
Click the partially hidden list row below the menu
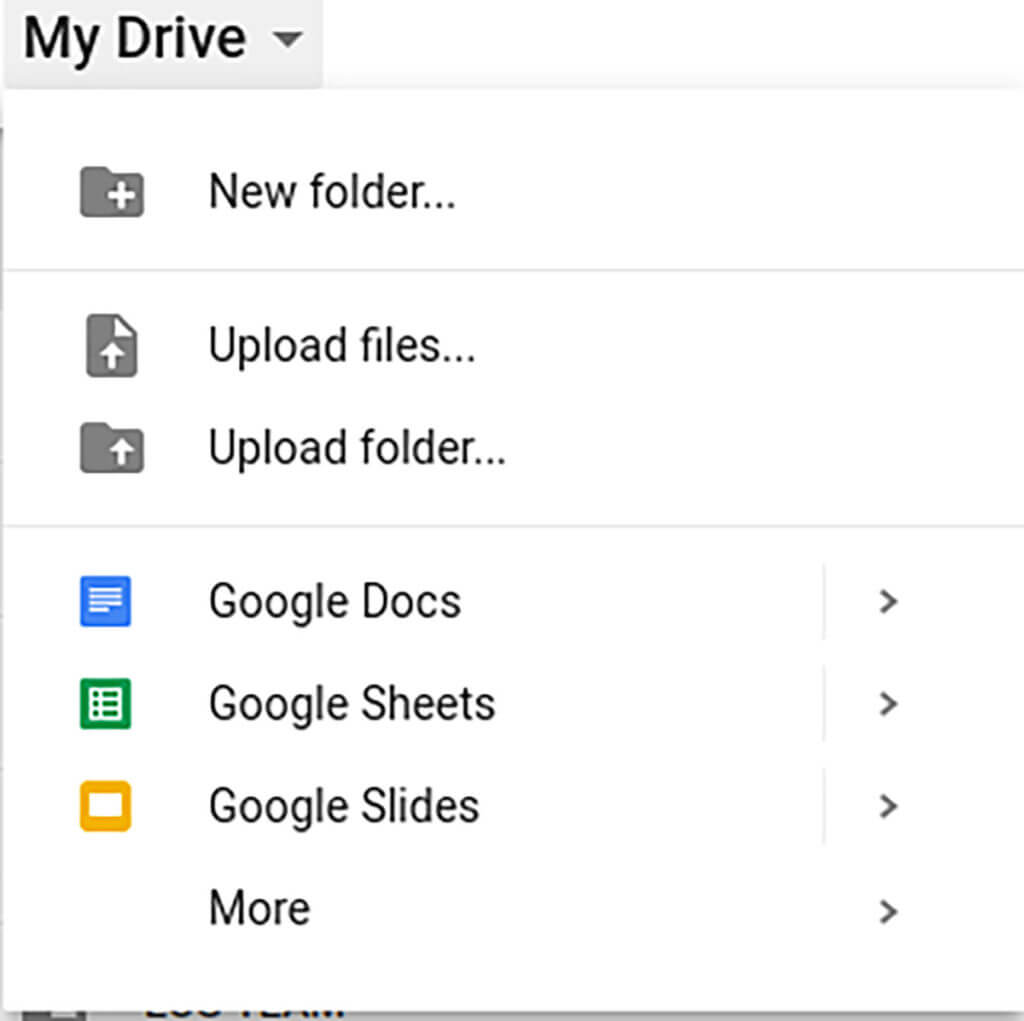[245, 1014]
